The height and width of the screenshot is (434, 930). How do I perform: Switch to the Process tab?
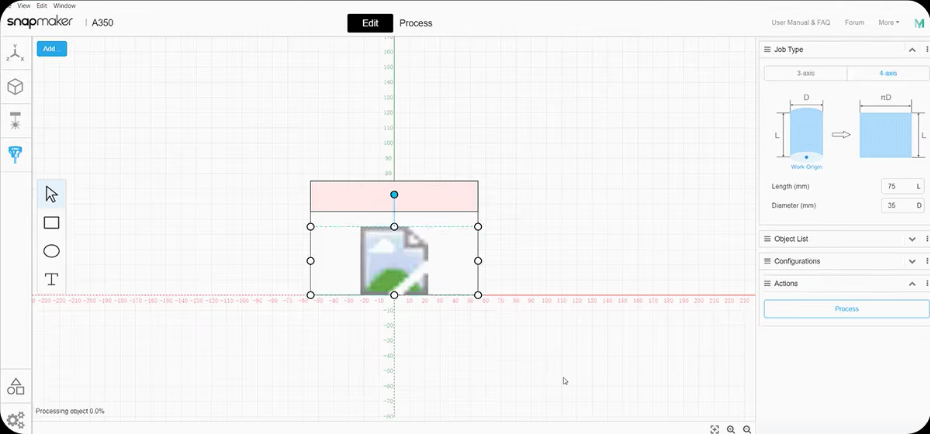coord(416,23)
